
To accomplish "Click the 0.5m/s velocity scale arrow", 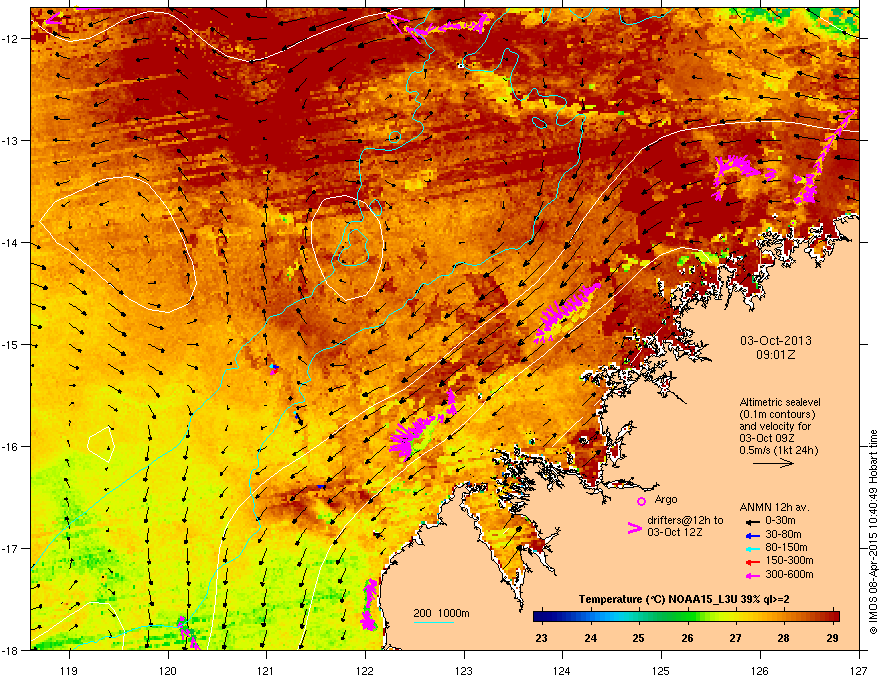I will tap(773, 463).
